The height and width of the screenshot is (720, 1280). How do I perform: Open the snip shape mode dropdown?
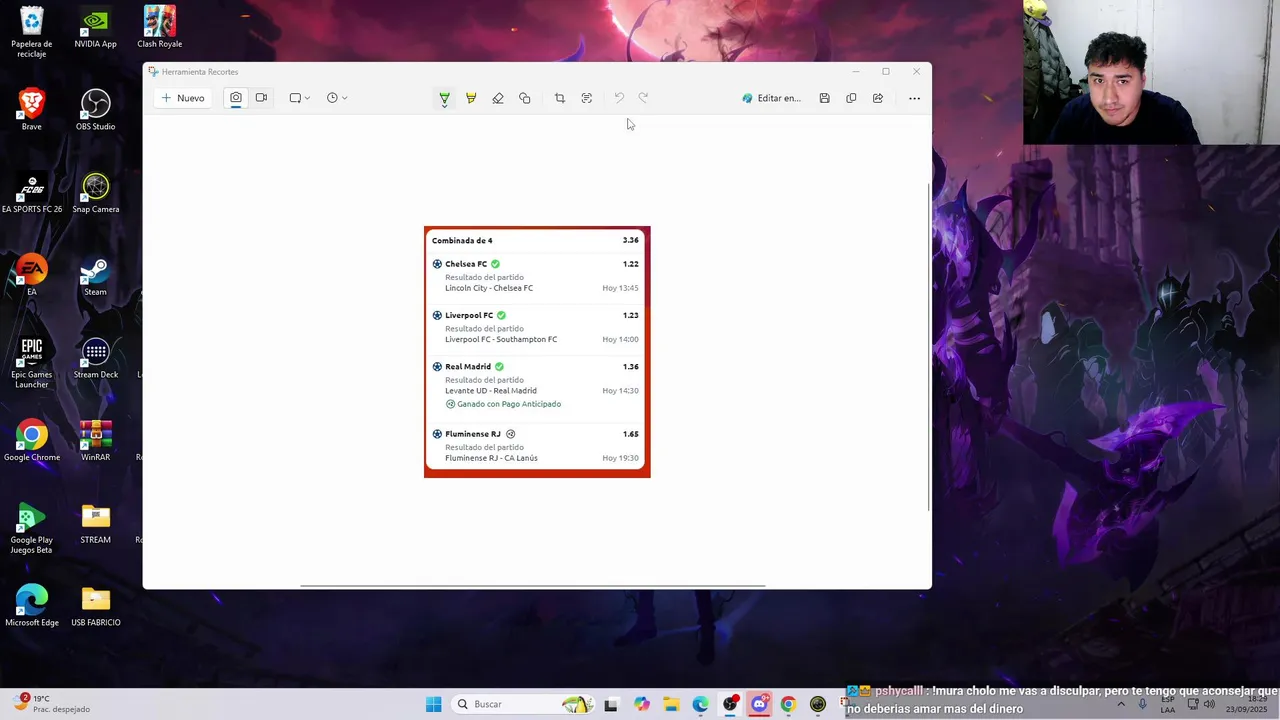tap(299, 98)
